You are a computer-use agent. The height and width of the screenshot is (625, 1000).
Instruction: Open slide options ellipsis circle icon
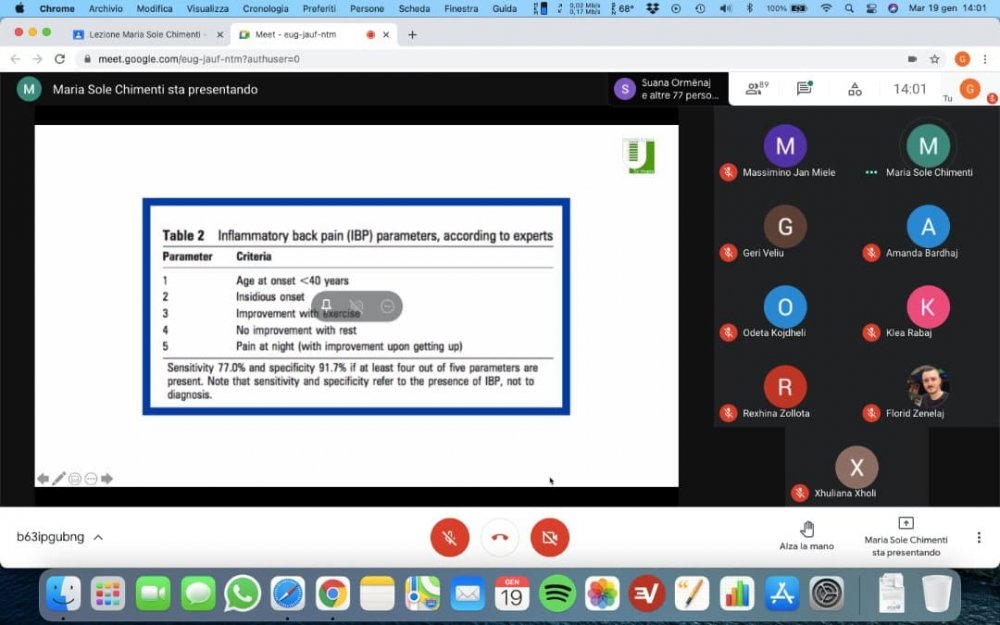pos(91,478)
